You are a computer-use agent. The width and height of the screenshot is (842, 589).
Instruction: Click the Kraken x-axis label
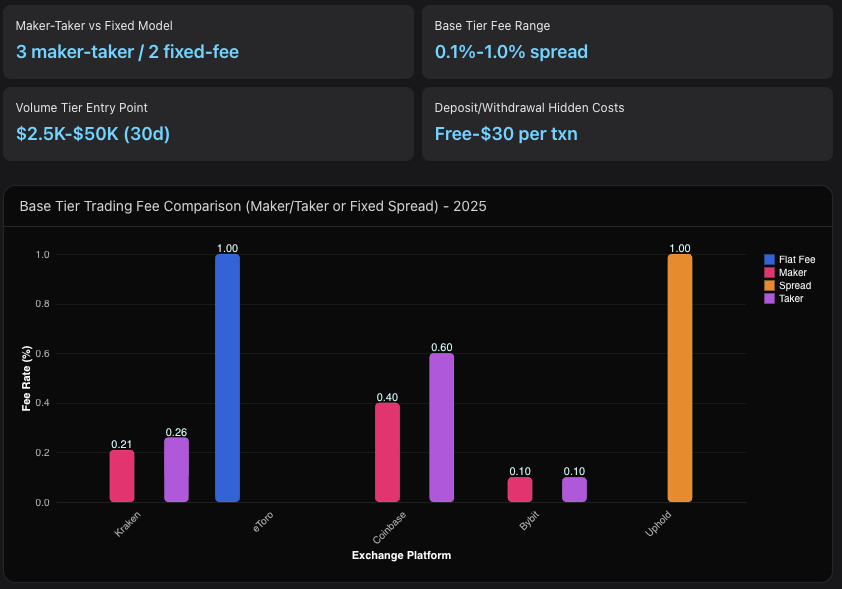pyautogui.click(x=128, y=525)
